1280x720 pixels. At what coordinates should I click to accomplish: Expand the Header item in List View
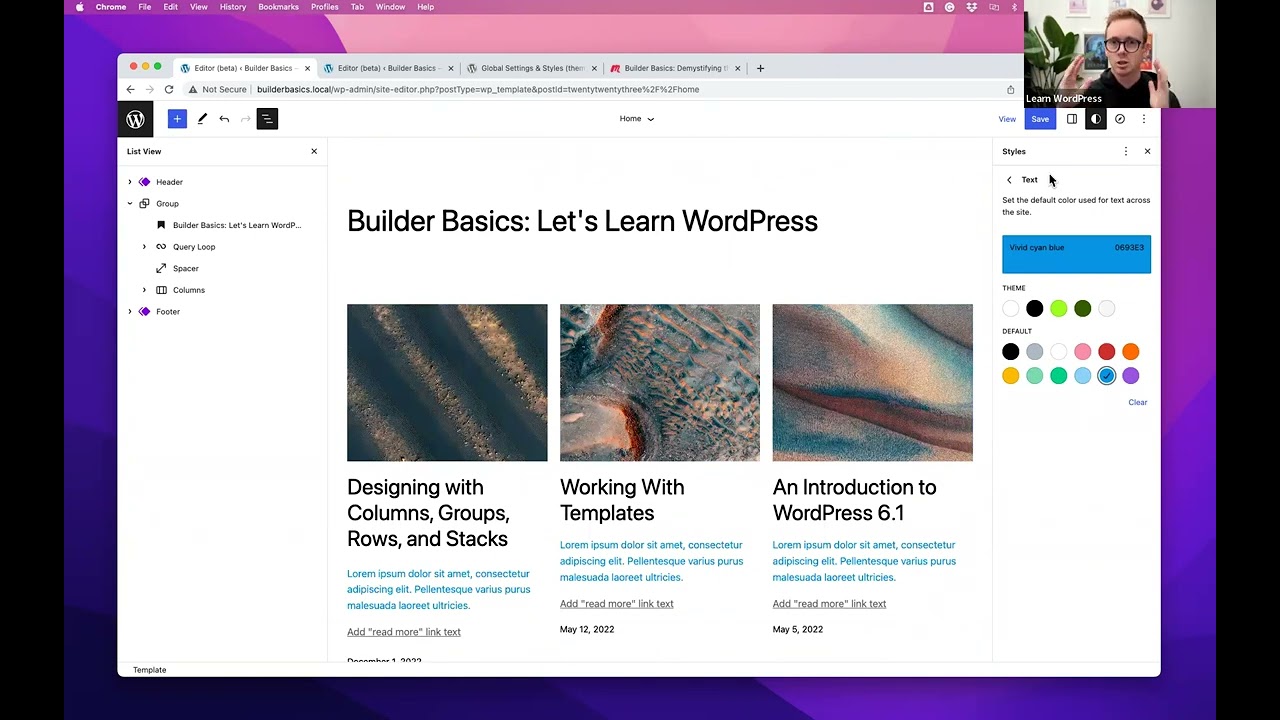coord(130,182)
